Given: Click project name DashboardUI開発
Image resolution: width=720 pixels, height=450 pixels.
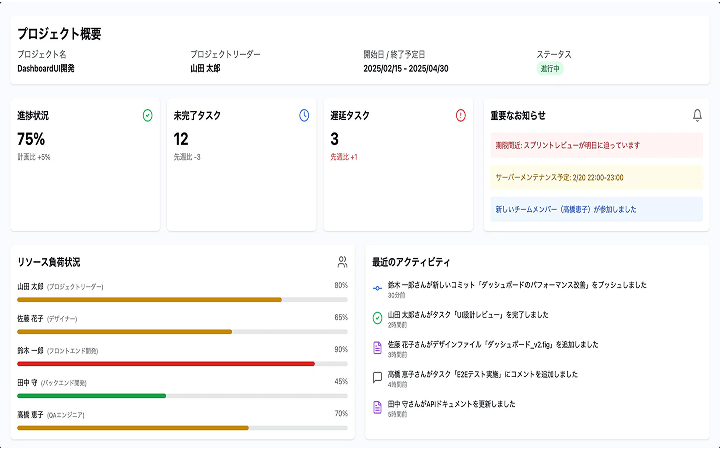Looking at the screenshot, I should [46, 68].
